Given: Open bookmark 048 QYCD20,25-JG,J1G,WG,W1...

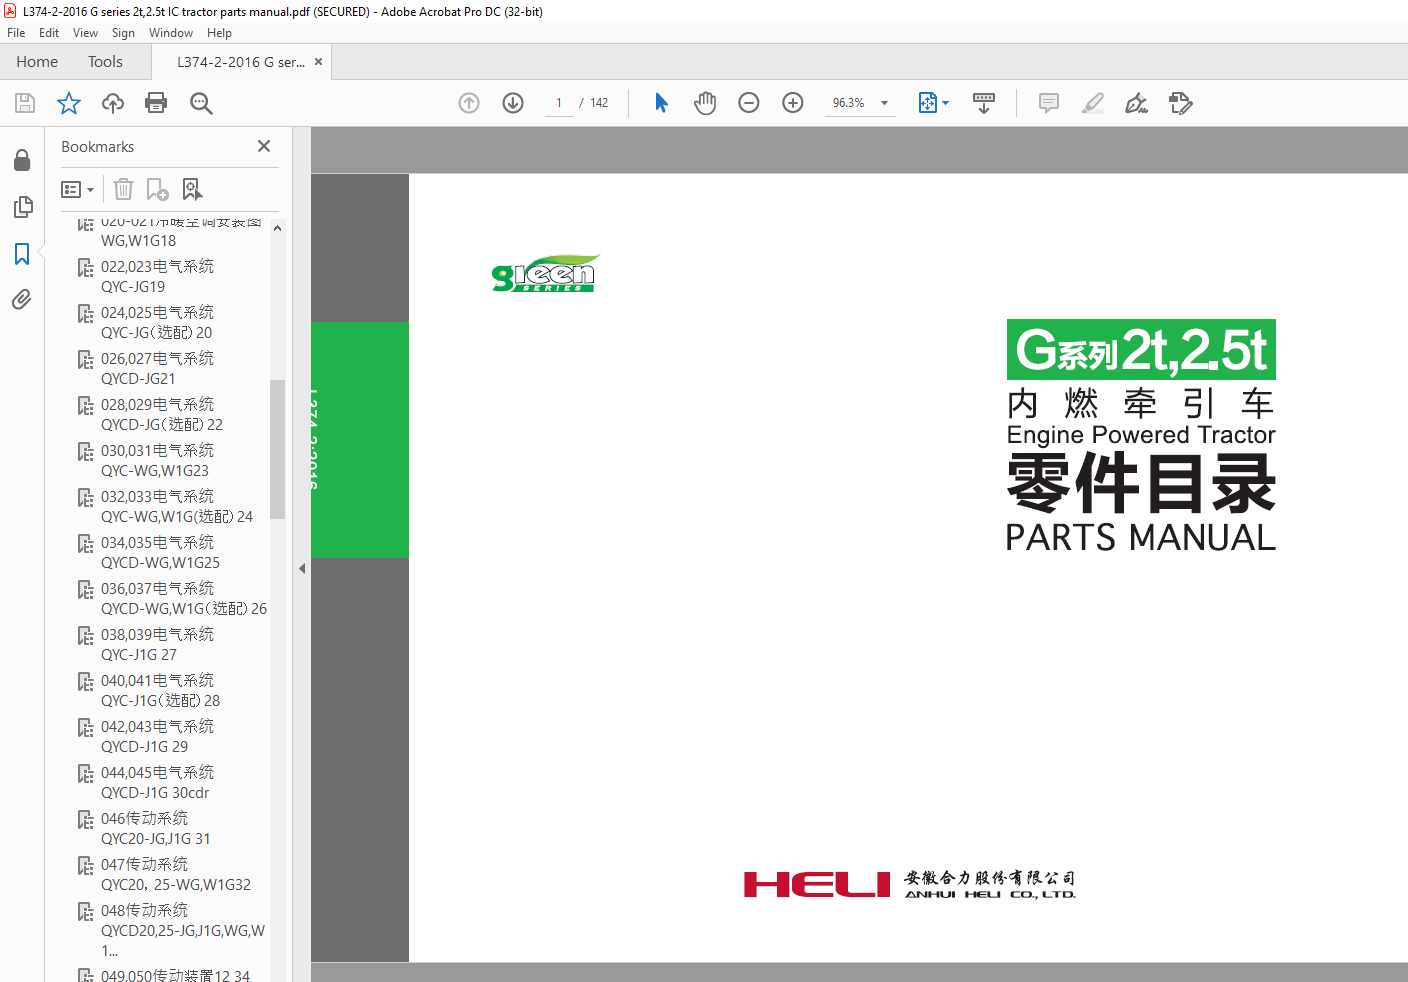Looking at the screenshot, I should click(x=183, y=931).
